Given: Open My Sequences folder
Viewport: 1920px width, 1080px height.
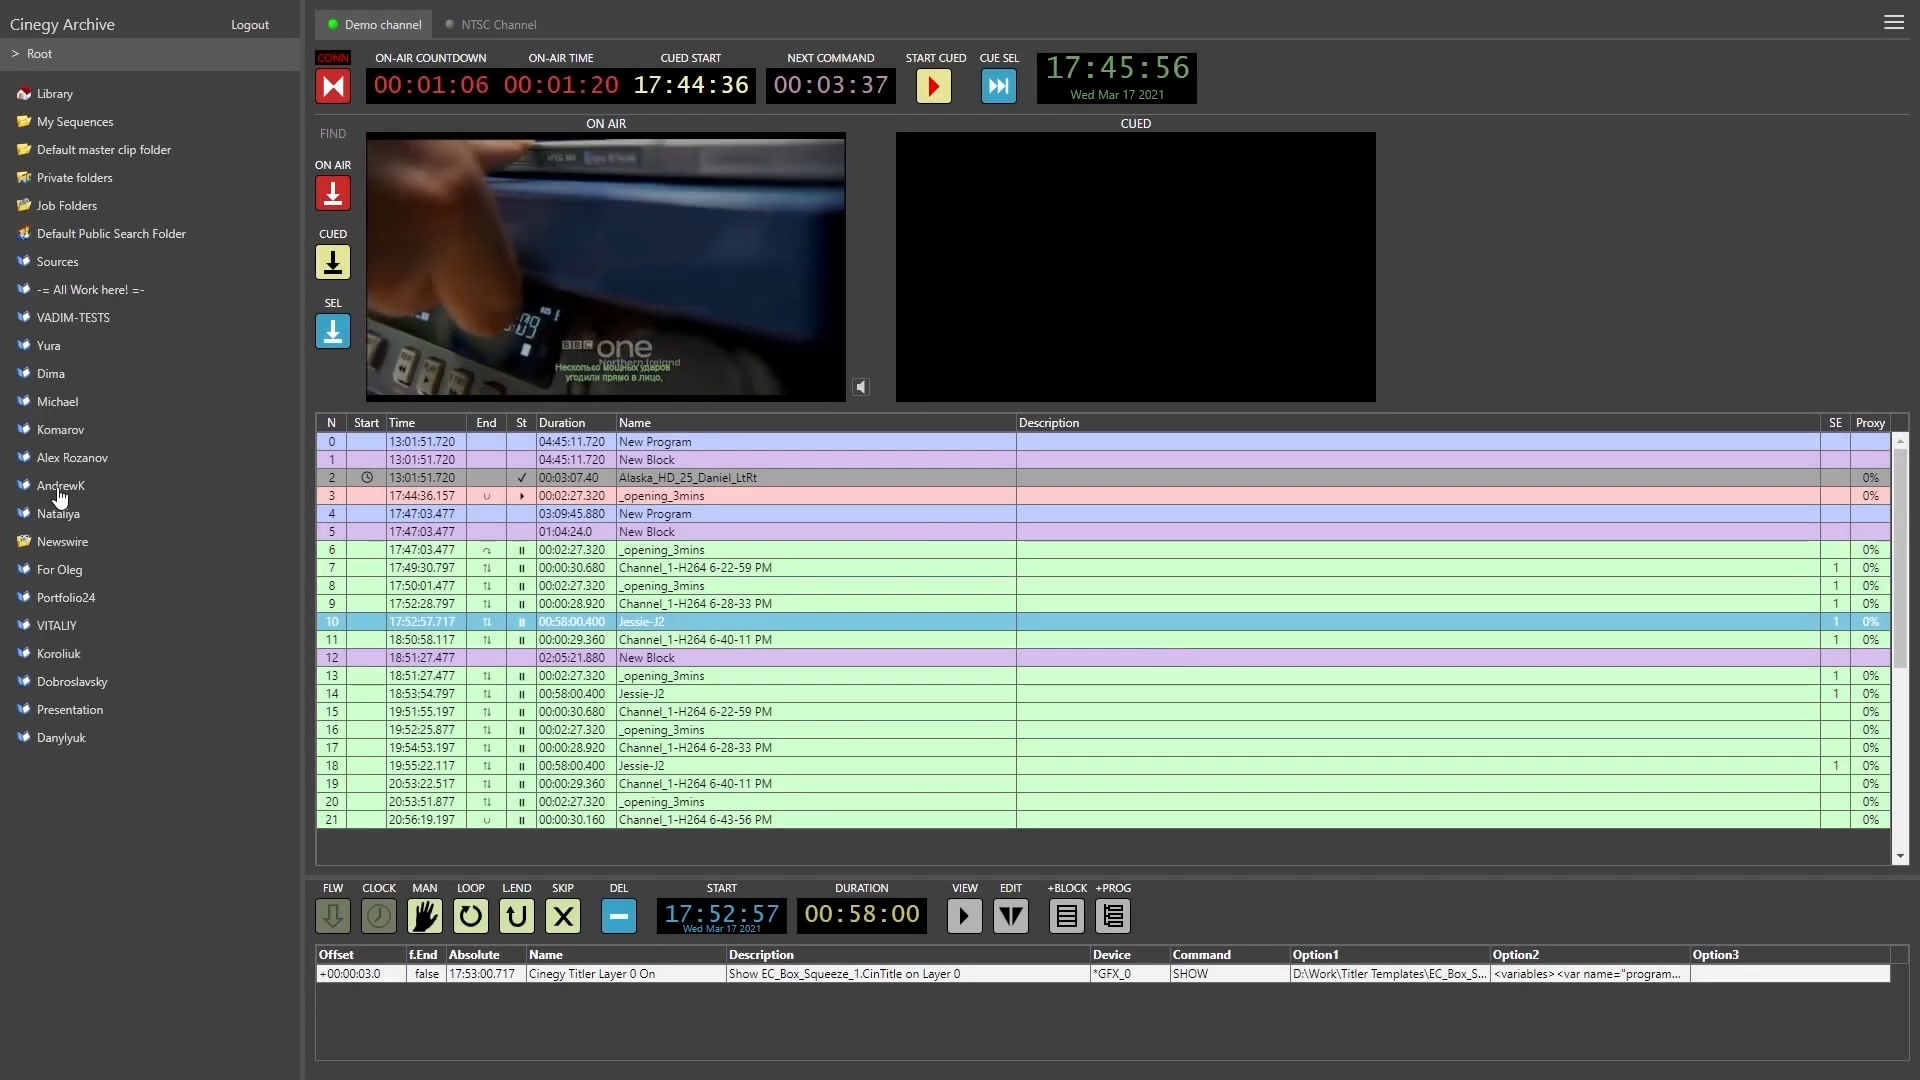Looking at the screenshot, I should pyautogui.click(x=75, y=122).
